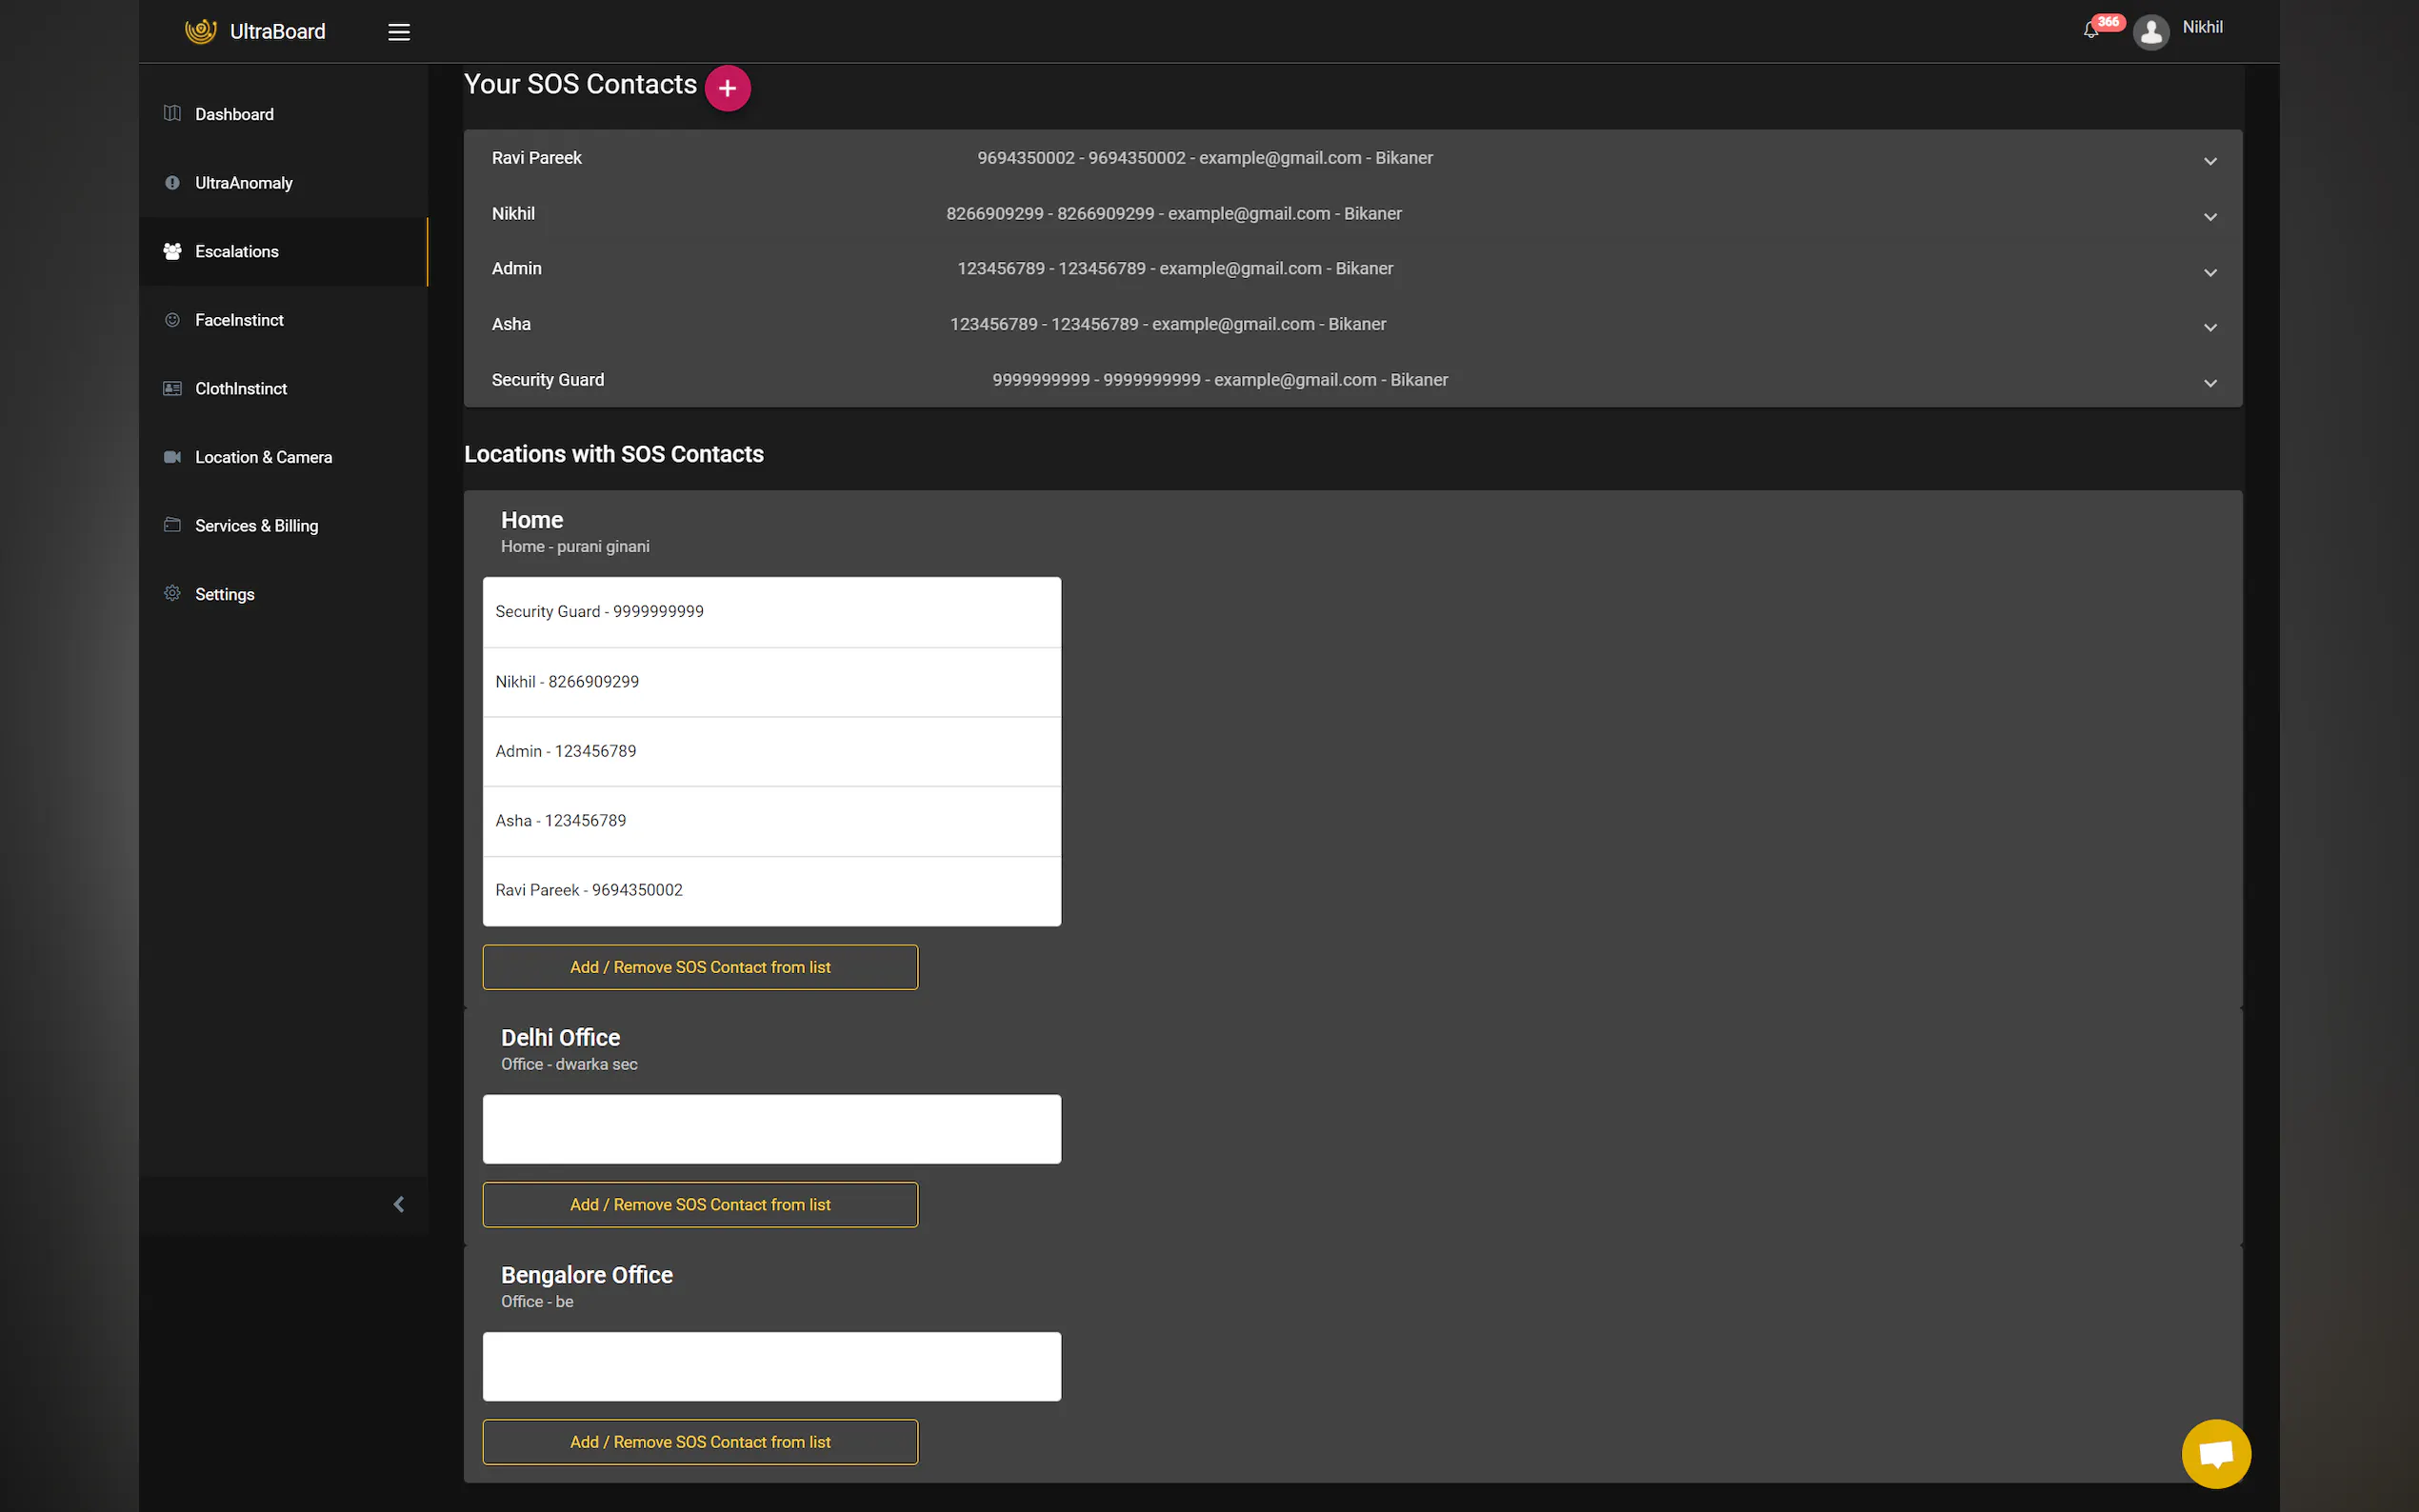Navigate to Services & Billing
This screenshot has width=2419, height=1512.
tap(256, 526)
